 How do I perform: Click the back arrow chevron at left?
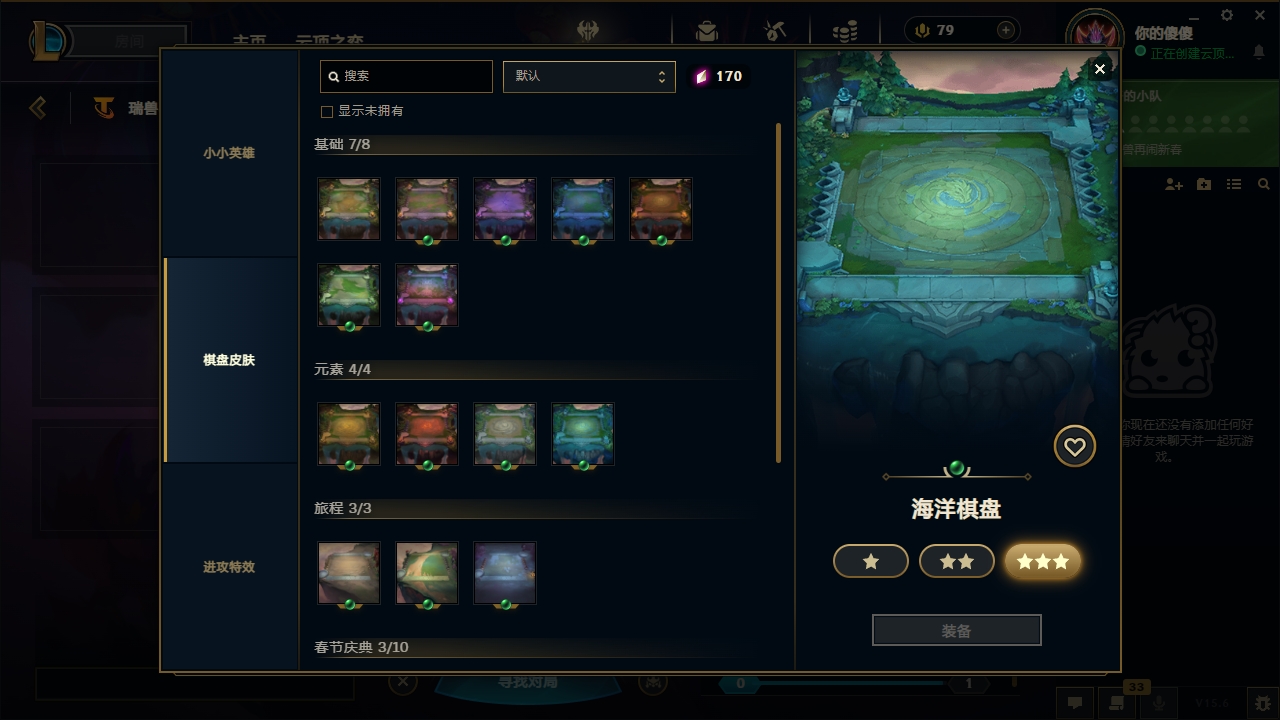(x=38, y=107)
